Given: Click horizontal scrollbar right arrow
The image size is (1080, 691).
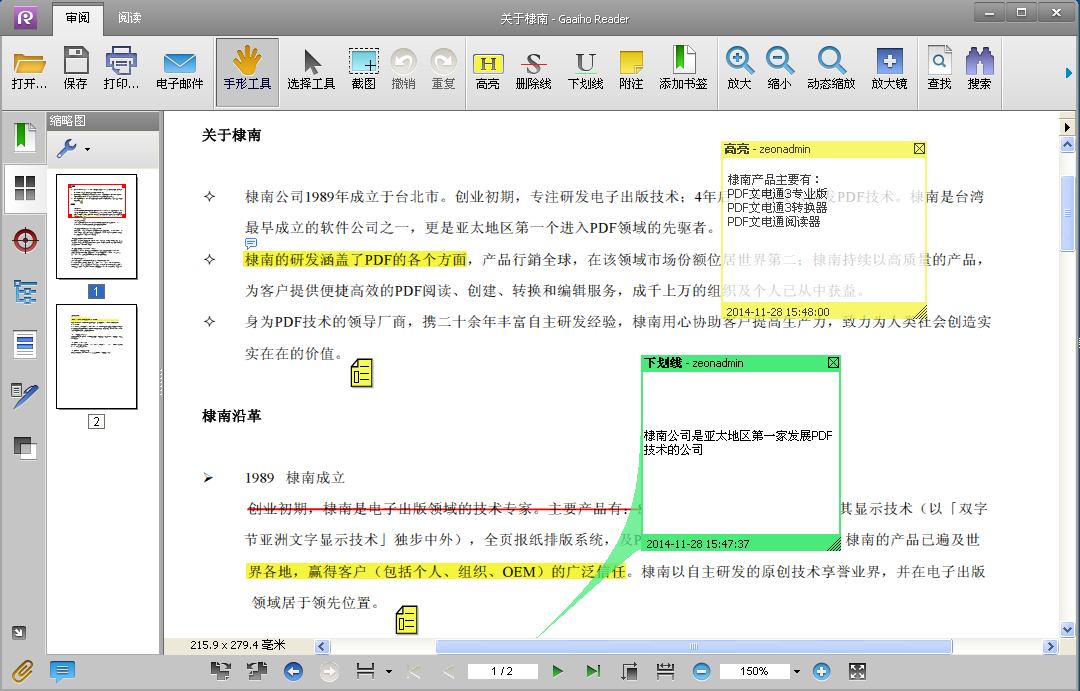Looking at the screenshot, I should click(1050, 646).
